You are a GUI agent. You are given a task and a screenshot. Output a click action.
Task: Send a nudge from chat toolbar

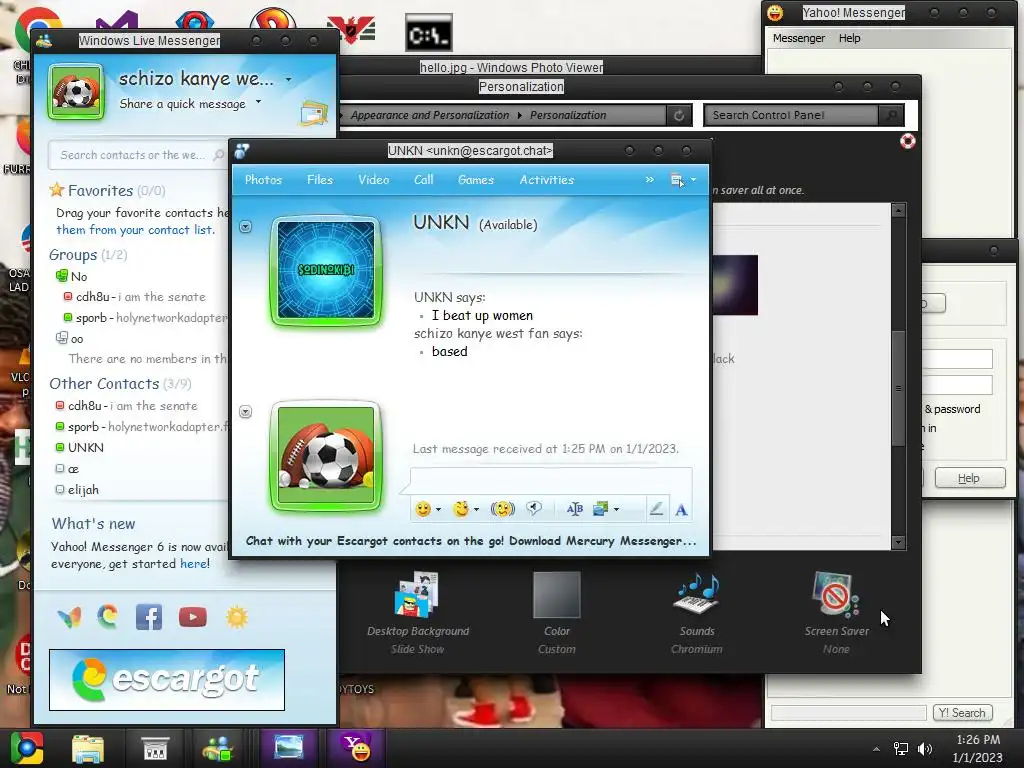[502, 509]
